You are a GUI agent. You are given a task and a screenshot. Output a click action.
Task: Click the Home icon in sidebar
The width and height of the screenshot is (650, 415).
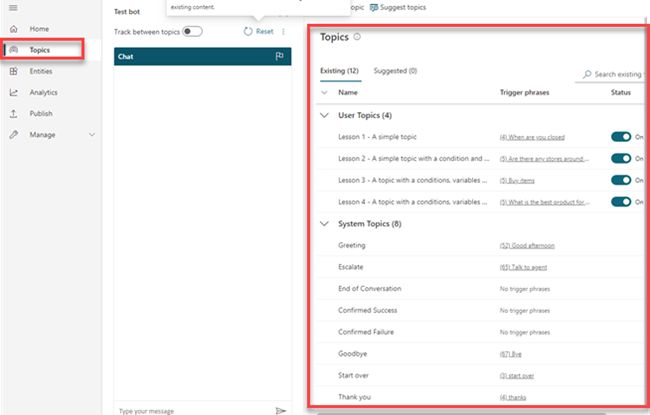click(x=14, y=29)
